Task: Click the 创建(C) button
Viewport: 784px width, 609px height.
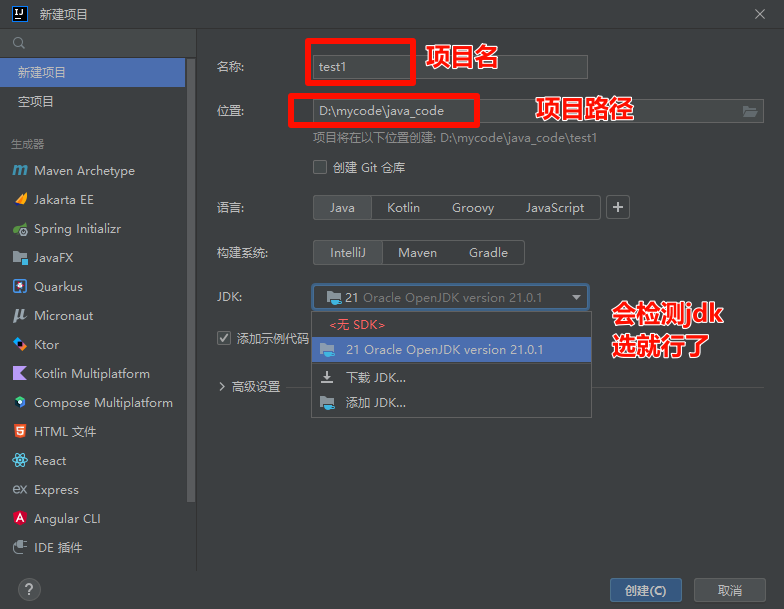Action: click(x=646, y=590)
